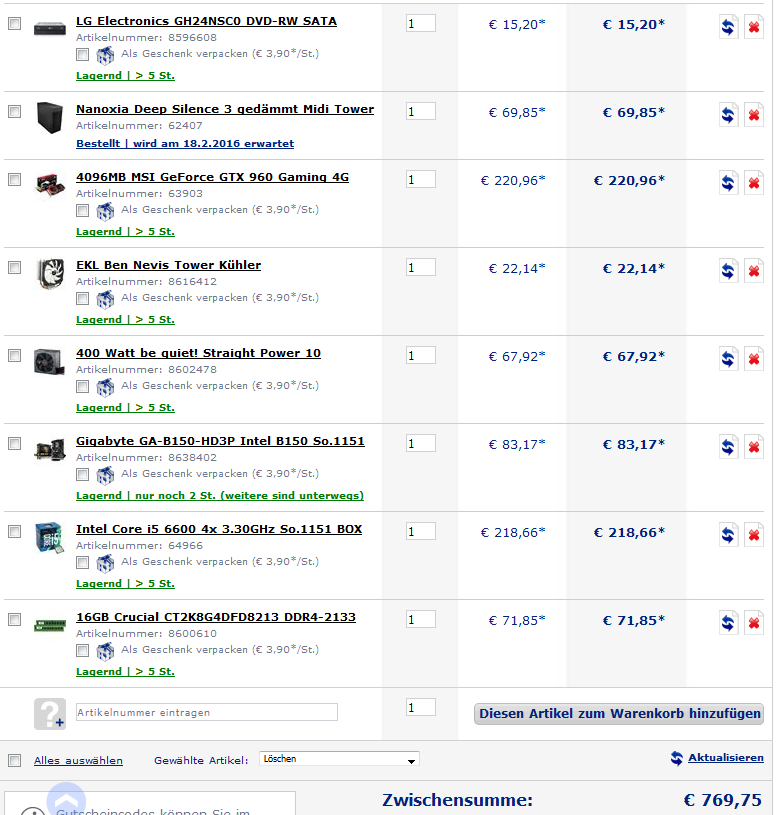The width and height of the screenshot is (778, 815).
Task: Open Gigabyte GA-B150-HD3P product link
Action: coord(220,441)
